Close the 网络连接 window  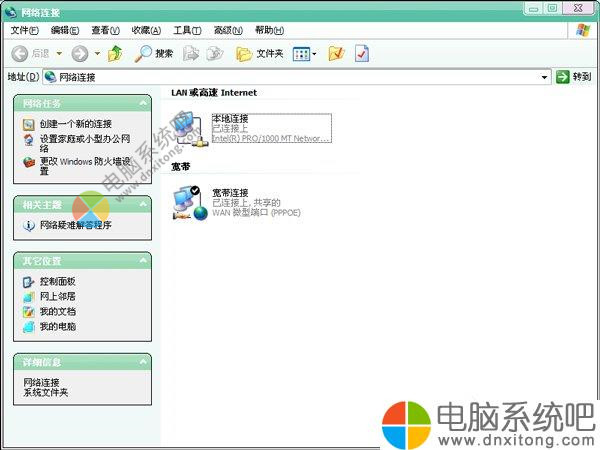click(x=578, y=8)
